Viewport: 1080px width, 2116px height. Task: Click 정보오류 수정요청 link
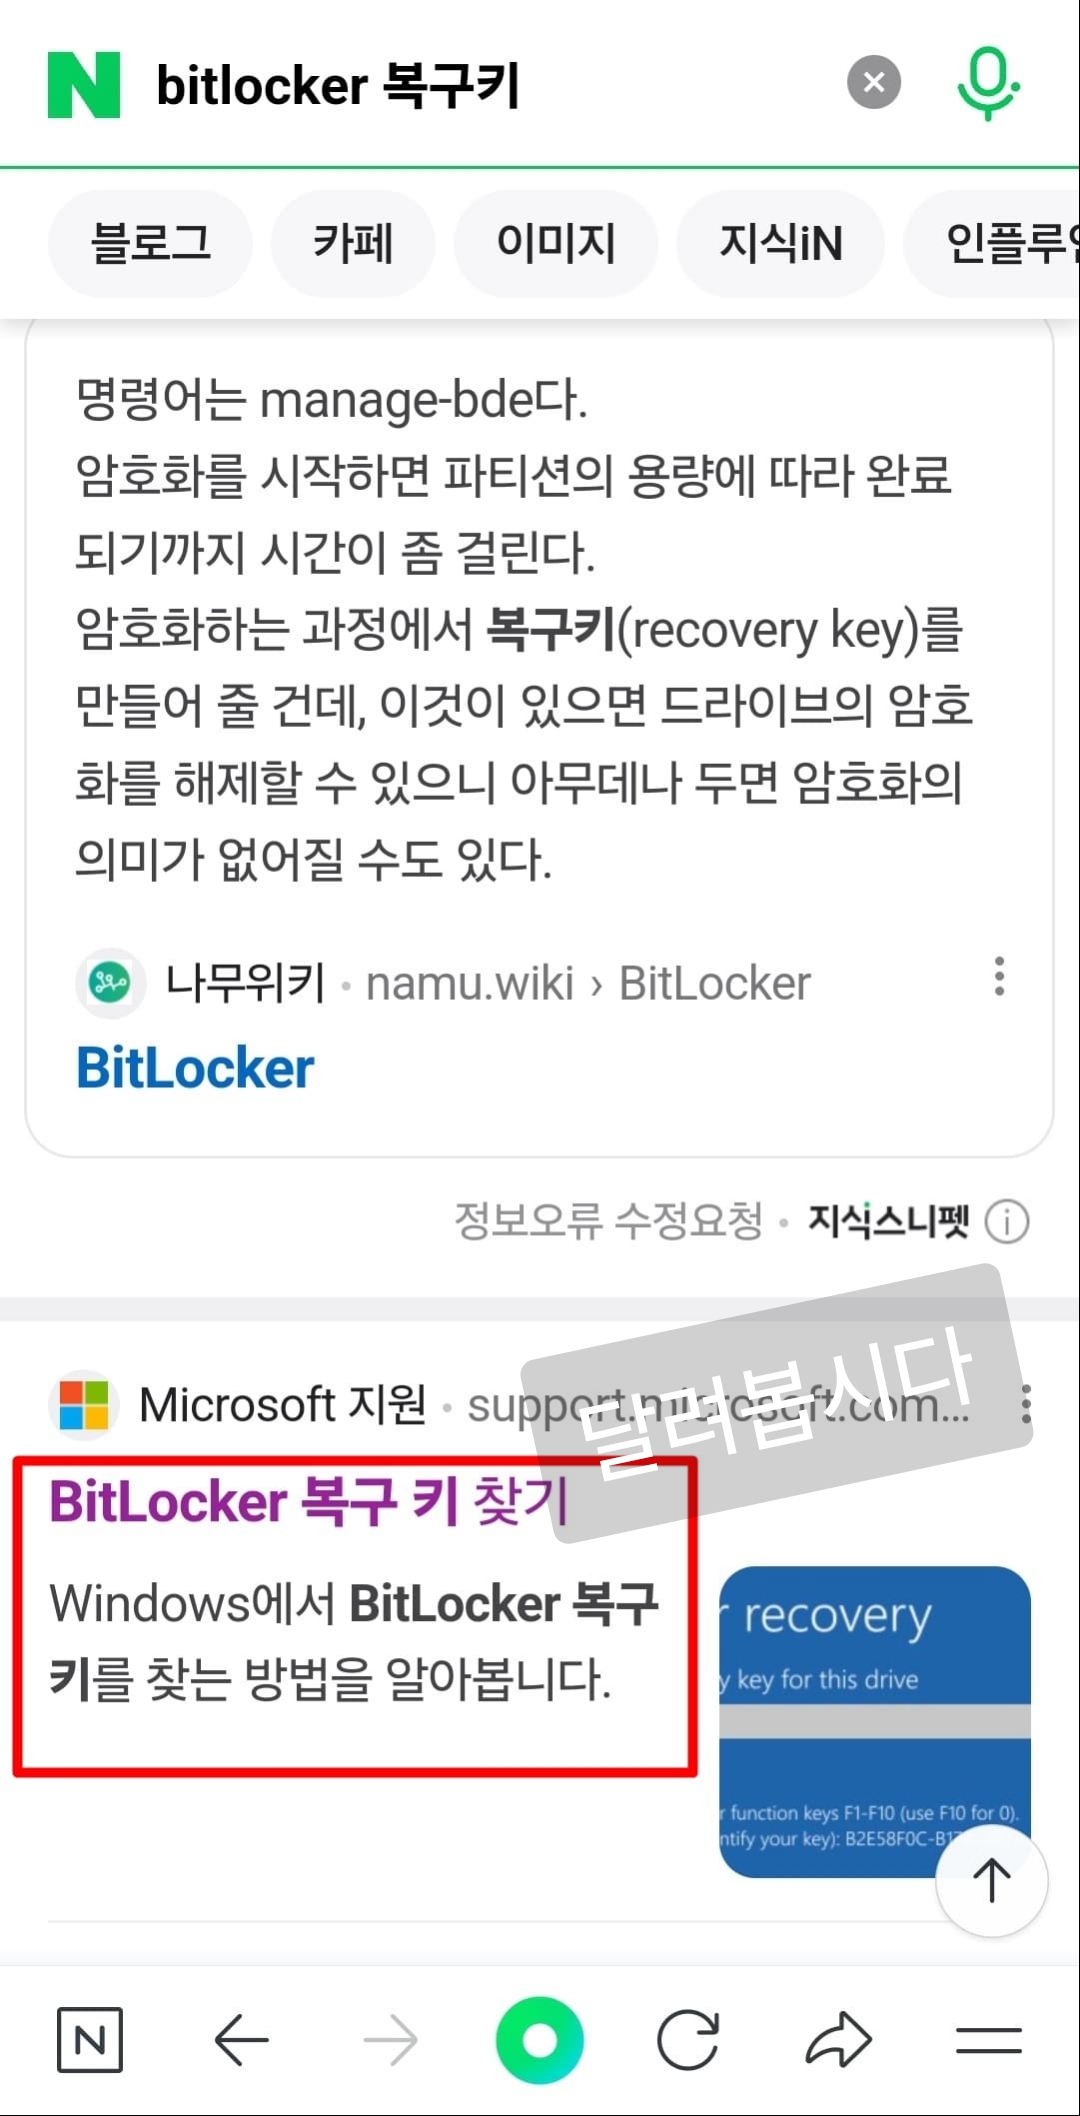(x=608, y=1220)
